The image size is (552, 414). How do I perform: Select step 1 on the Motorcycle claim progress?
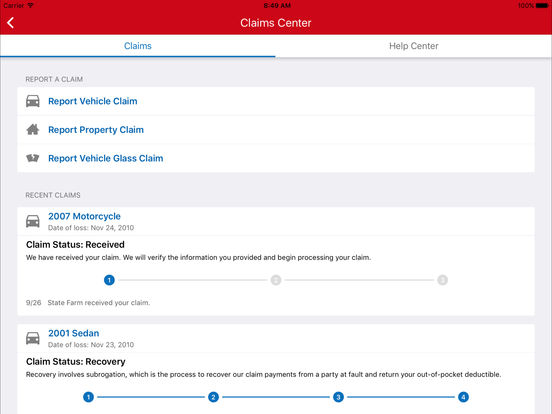[109, 280]
